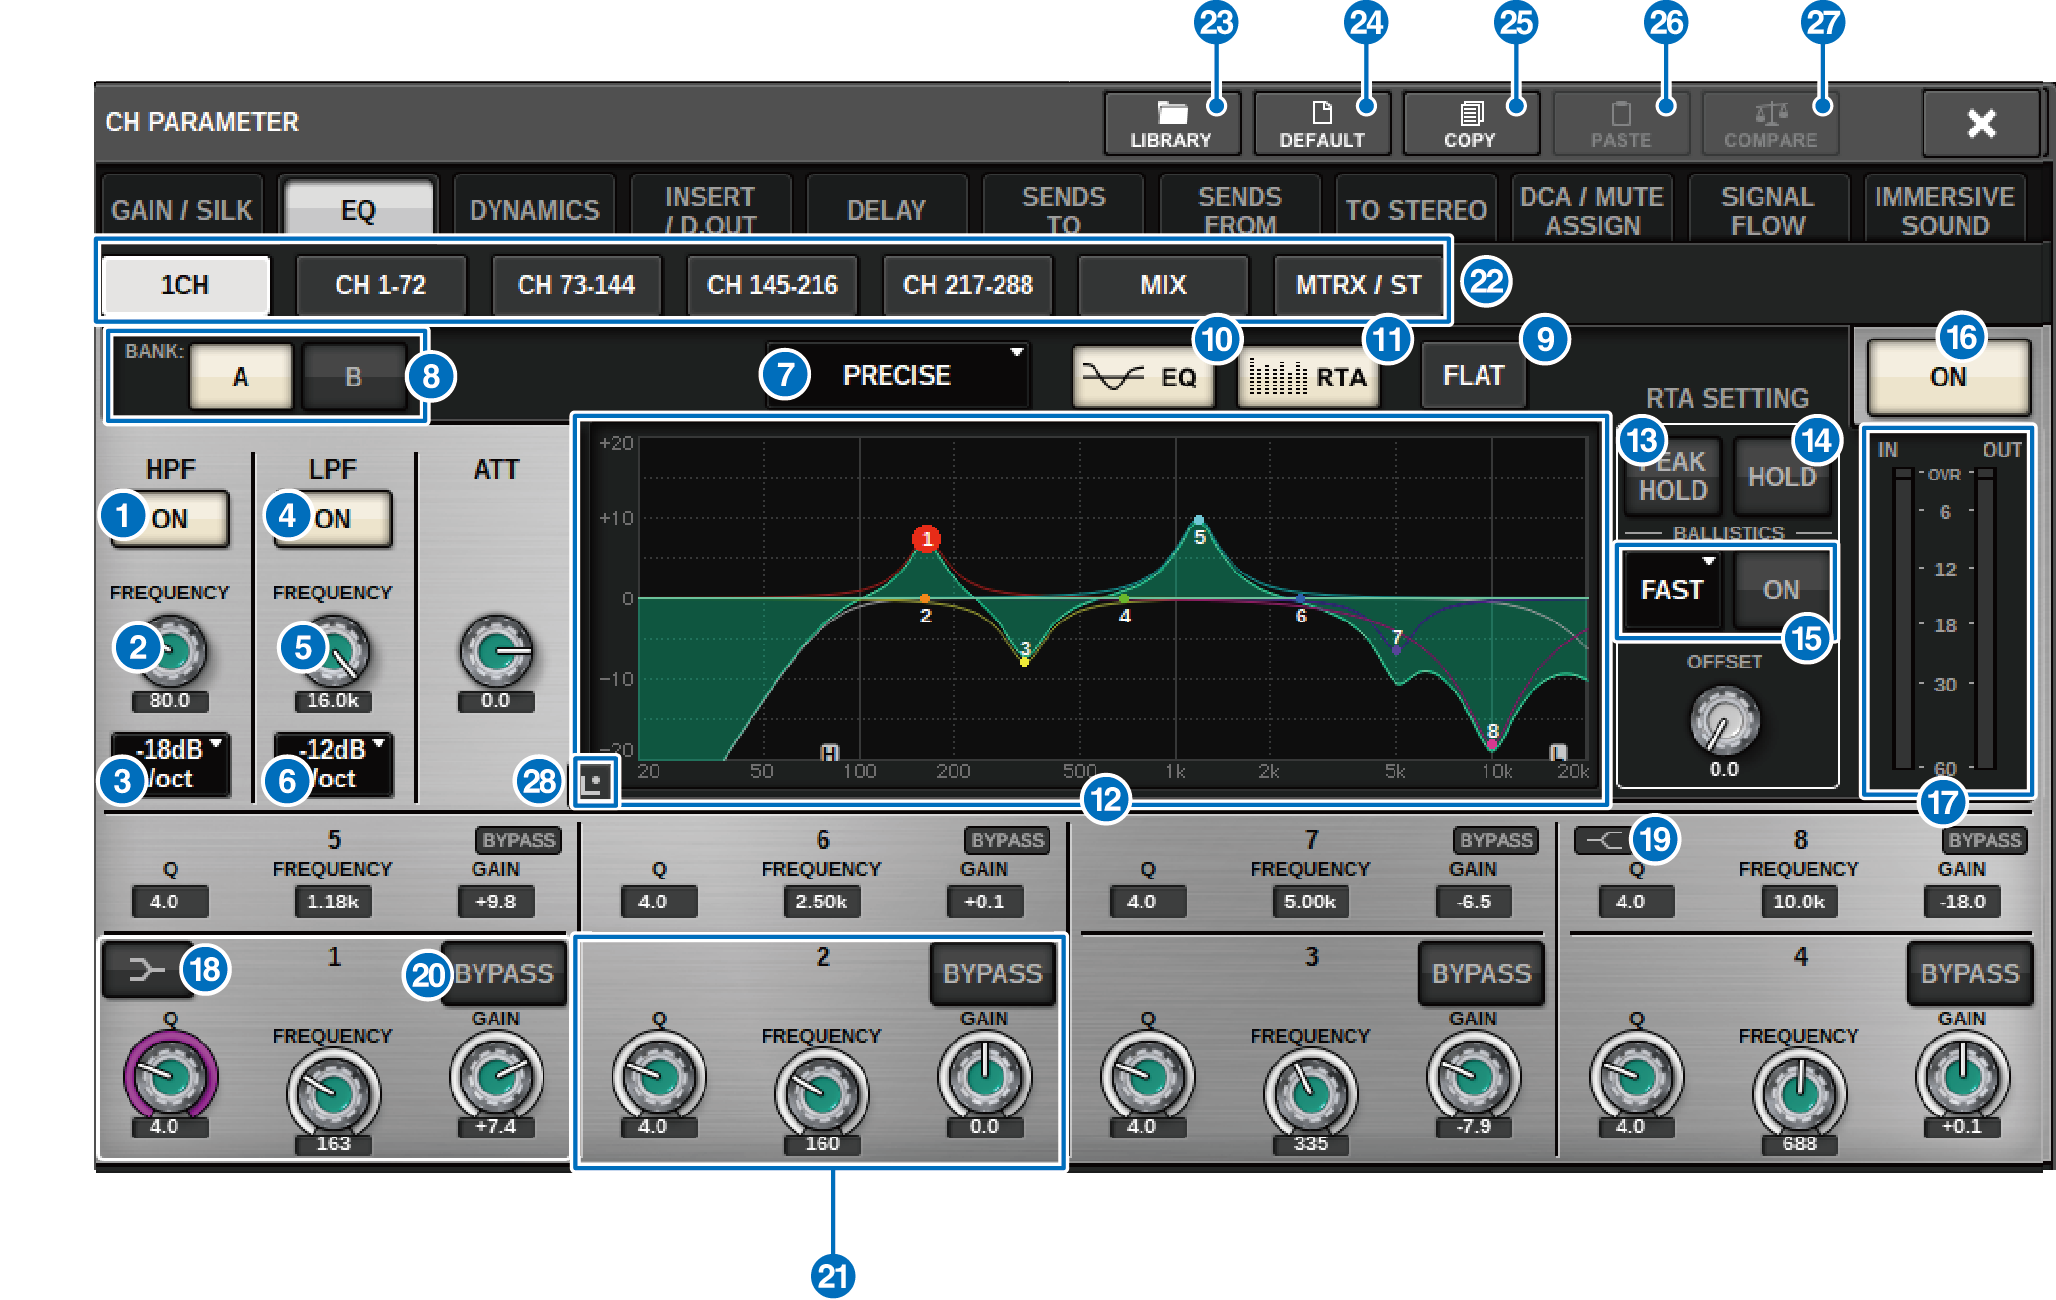Enable the RTA bars display
Image resolution: width=2056 pixels, height=1300 pixels.
(1308, 377)
